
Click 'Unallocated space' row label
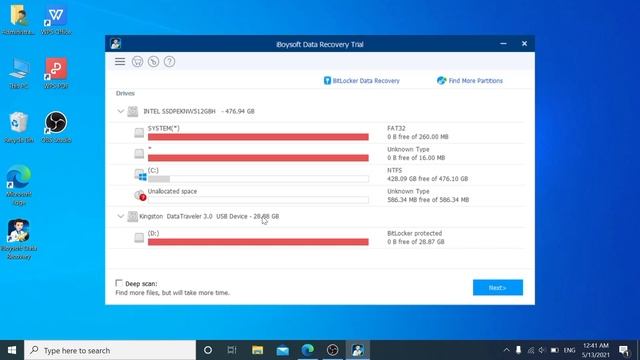172,191
